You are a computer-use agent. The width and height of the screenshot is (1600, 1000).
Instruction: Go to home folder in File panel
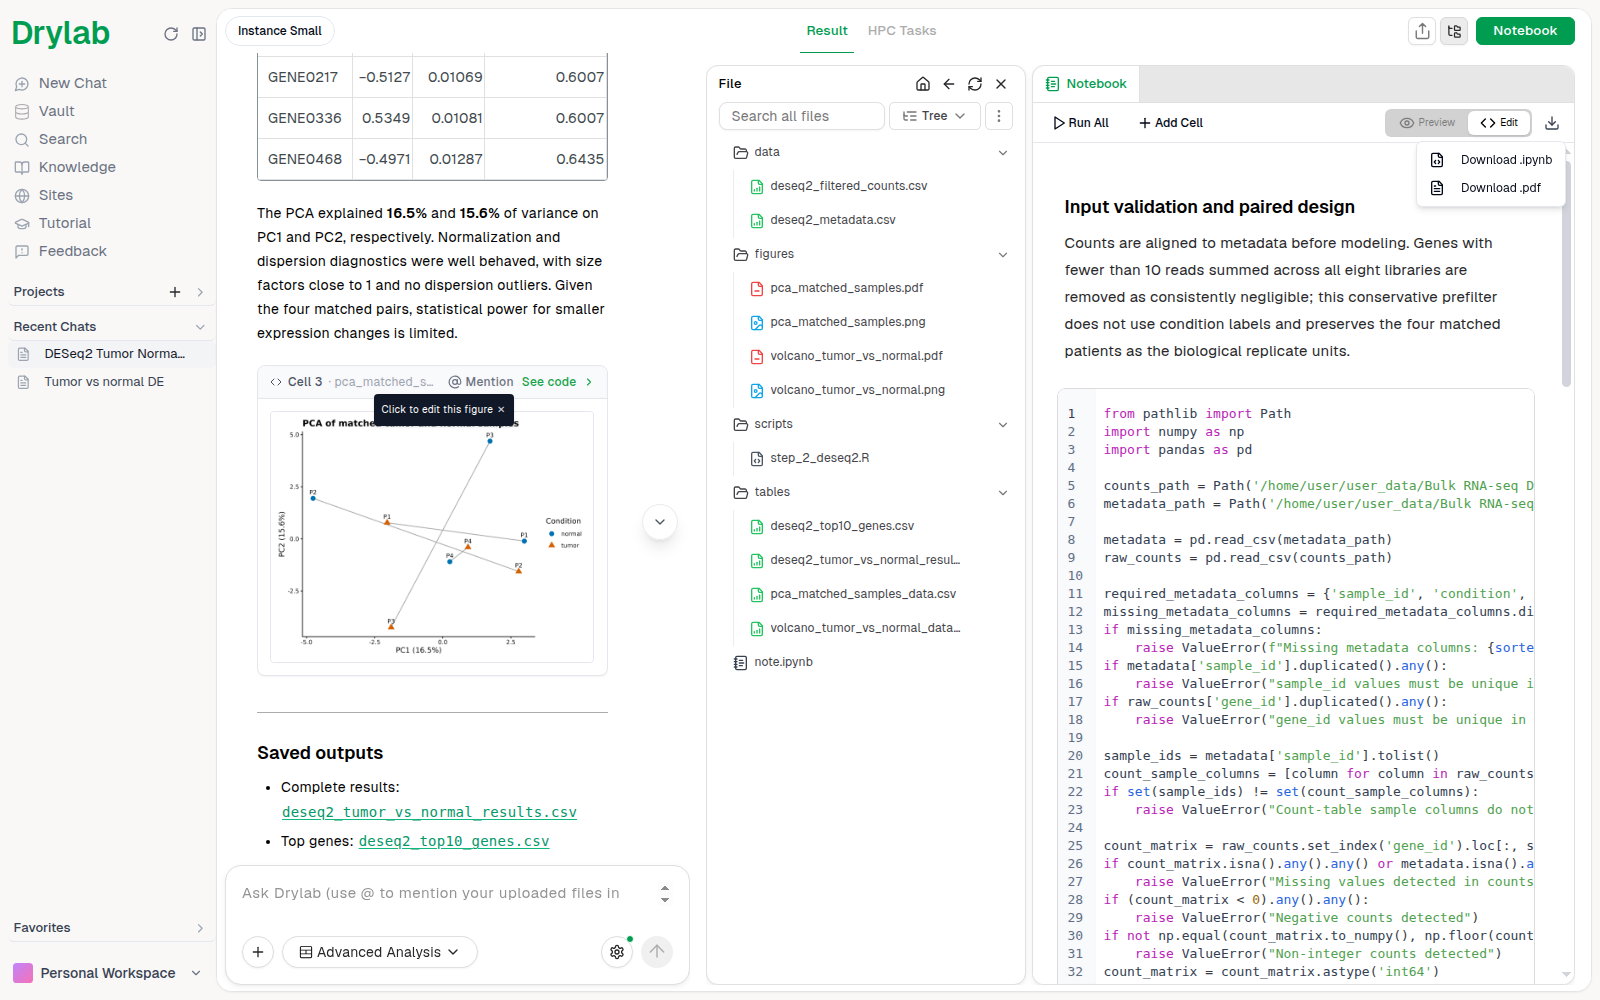[923, 84]
